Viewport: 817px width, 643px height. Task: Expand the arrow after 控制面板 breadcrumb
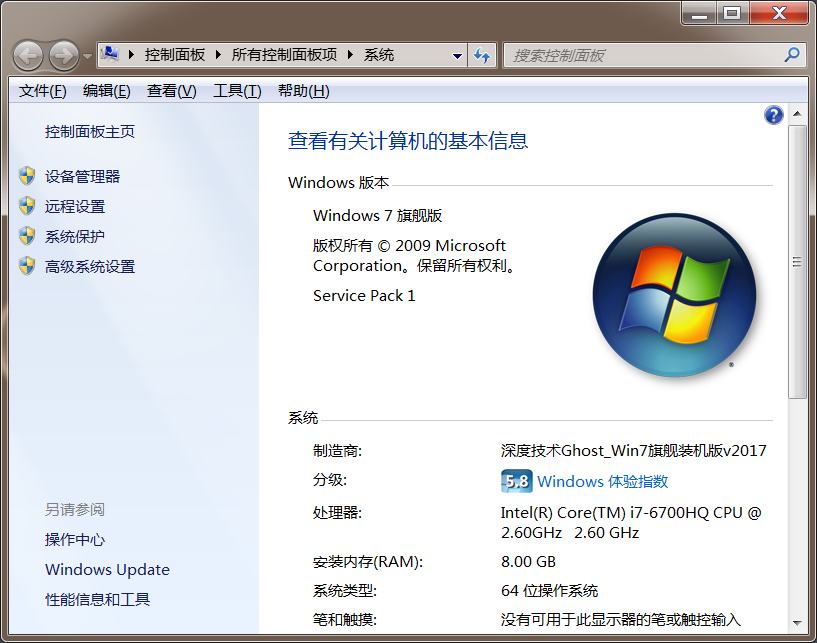pos(218,54)
